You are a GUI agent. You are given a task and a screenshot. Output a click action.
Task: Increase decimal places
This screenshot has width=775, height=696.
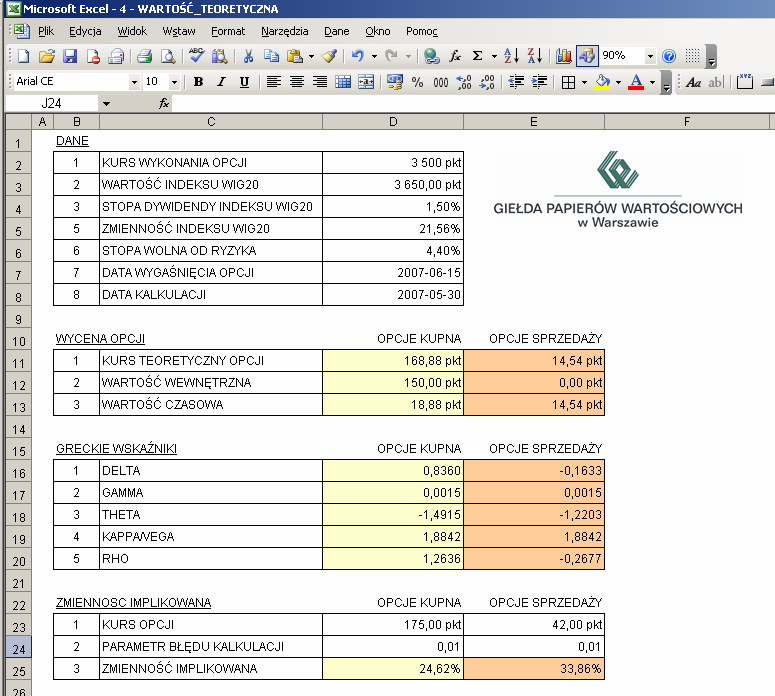tap(464, 82)
